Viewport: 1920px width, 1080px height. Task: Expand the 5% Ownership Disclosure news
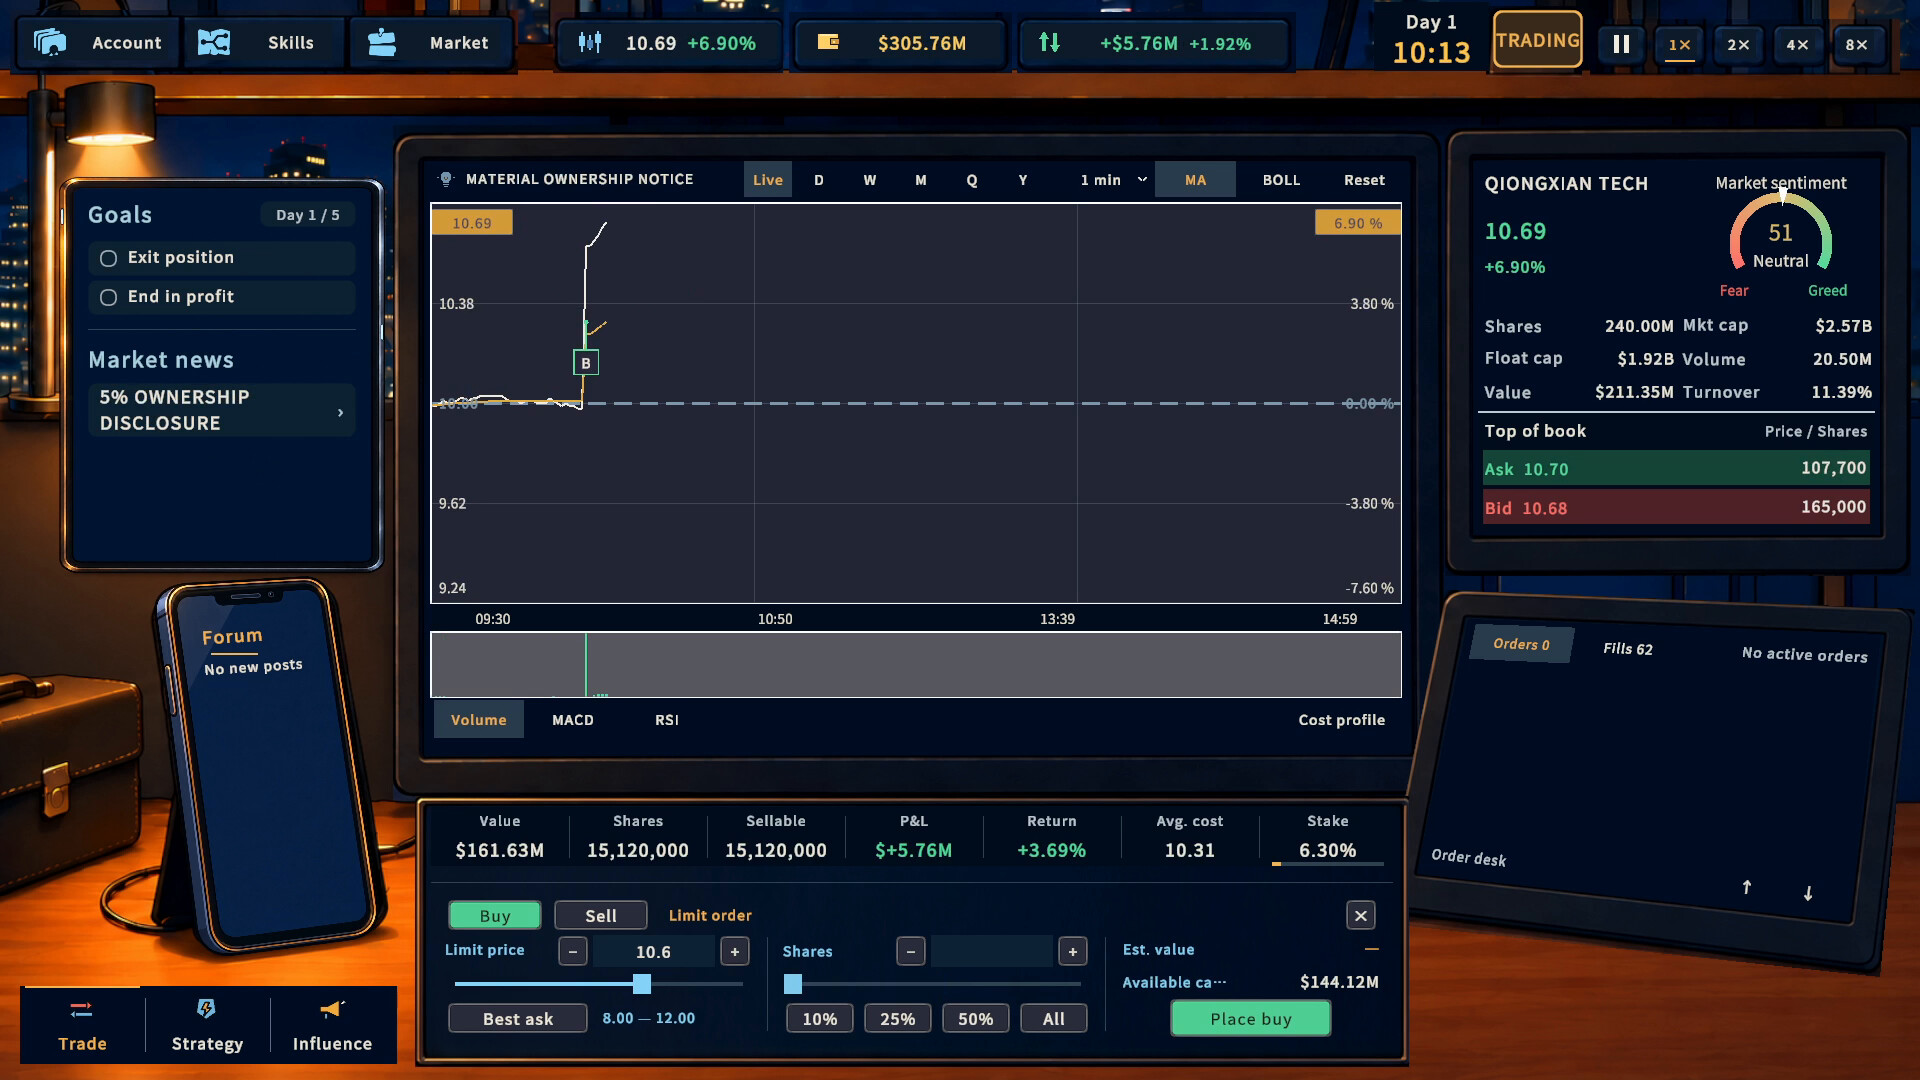[x=222, y=410]
